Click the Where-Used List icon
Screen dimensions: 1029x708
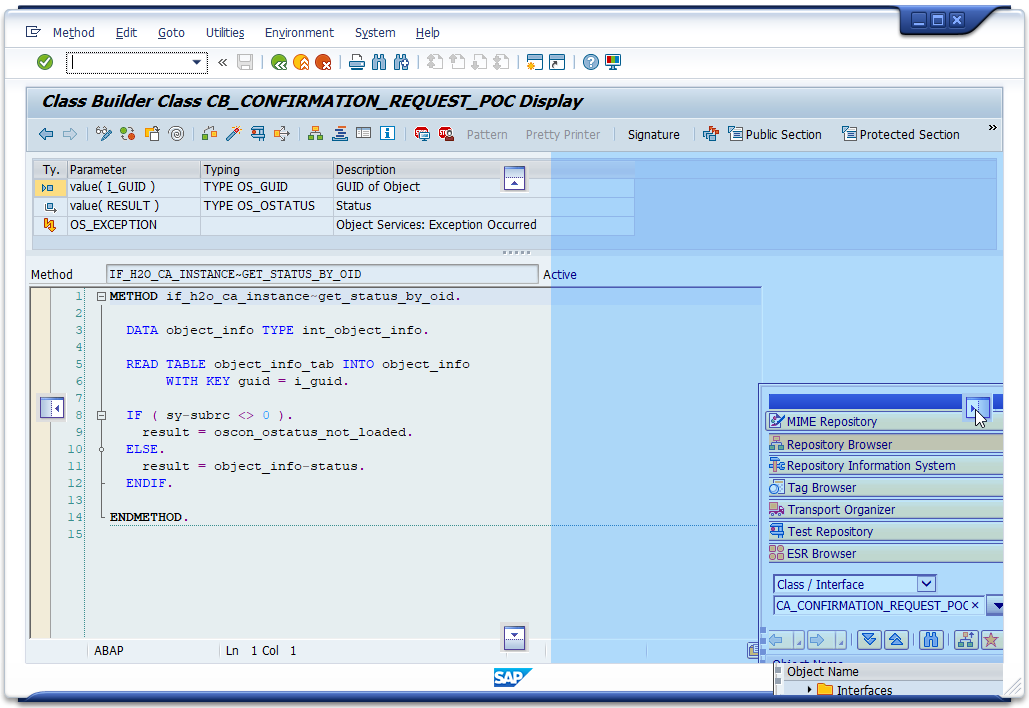[282, 134]
